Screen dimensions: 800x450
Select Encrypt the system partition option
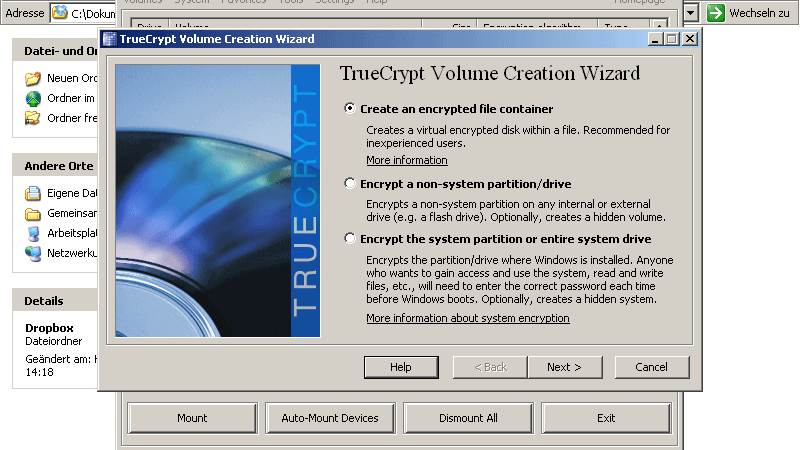pos(349,238)
